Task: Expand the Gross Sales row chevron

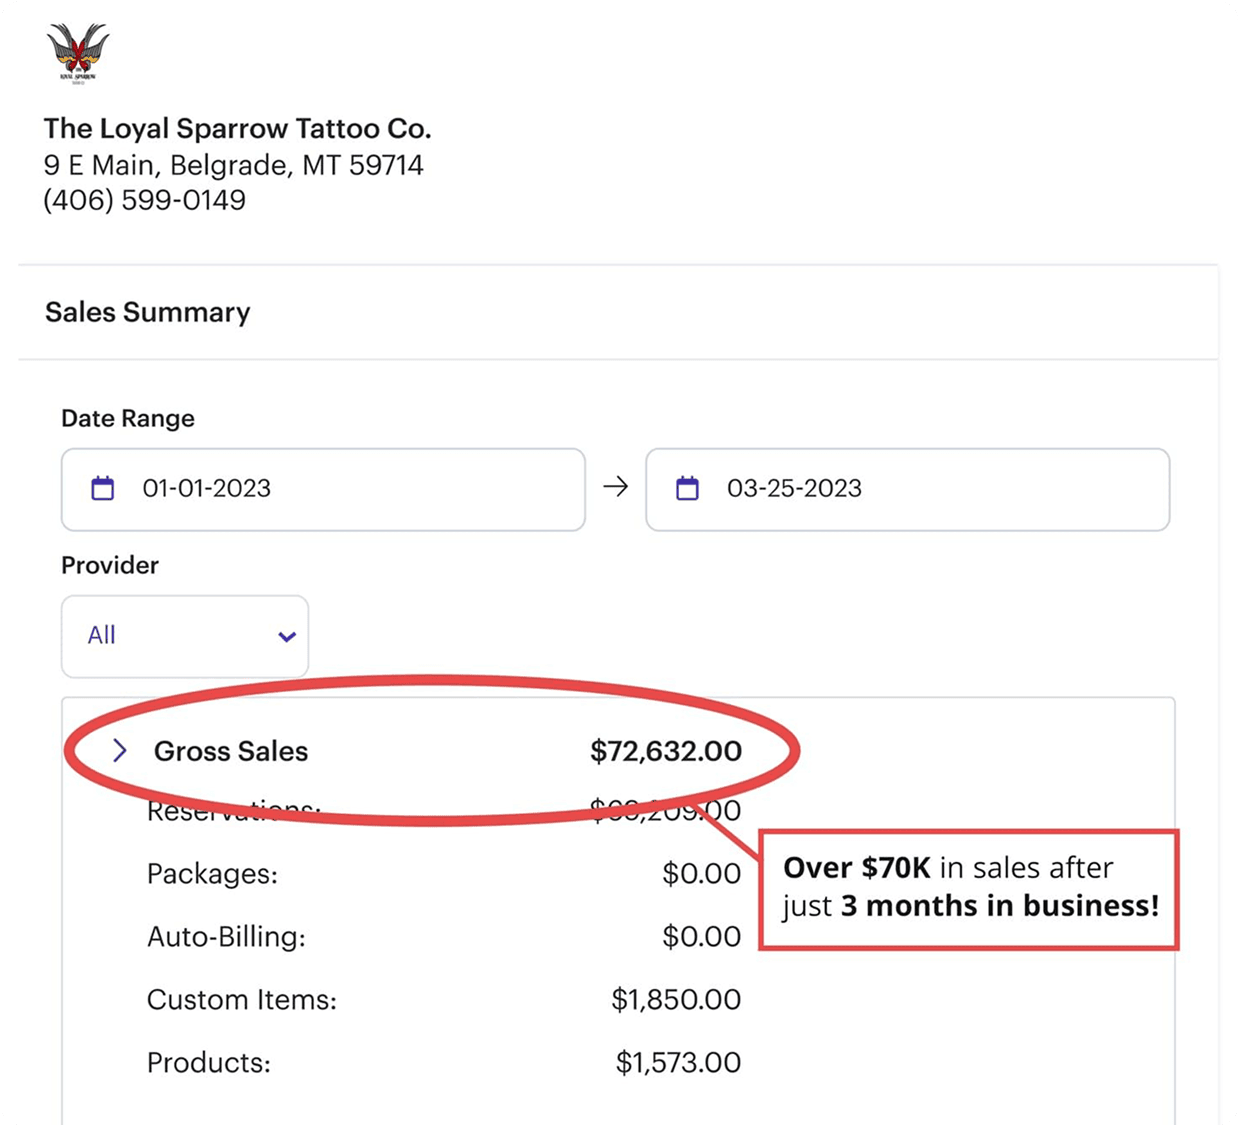Action: (x=120, y=751)
